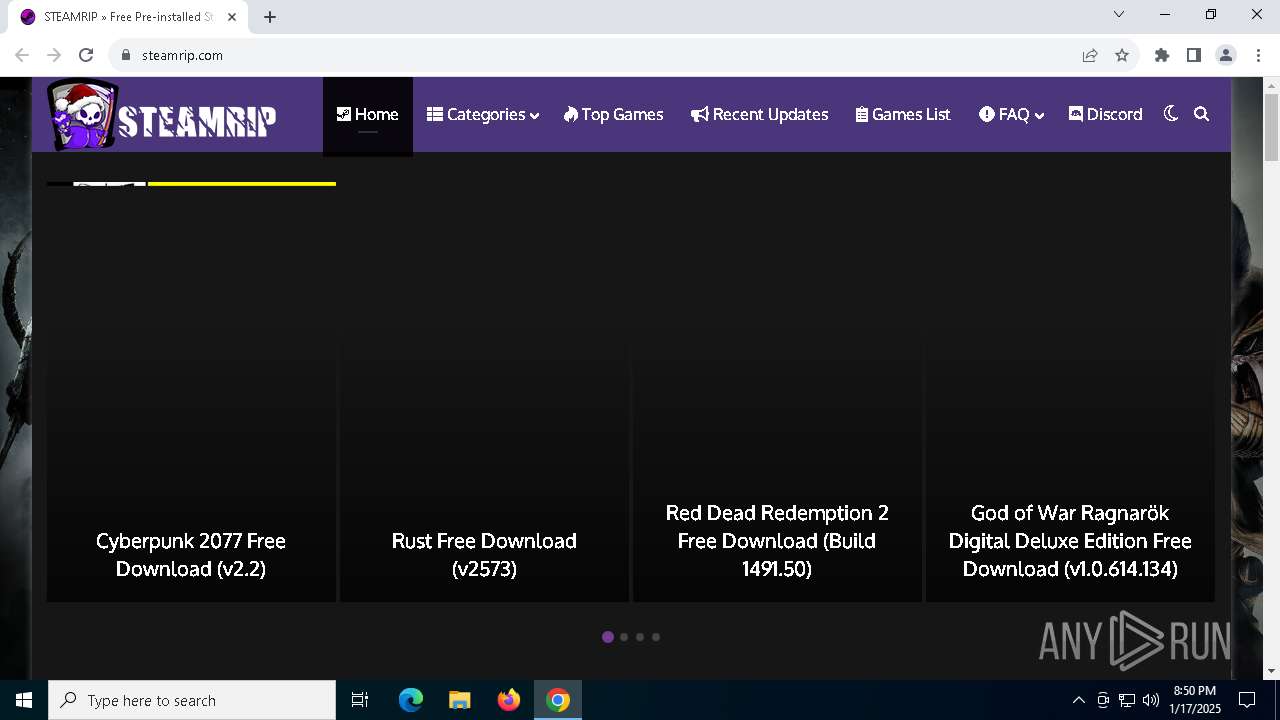Select the third slider dot
The width and height of the screenshot is (1280, 720).
pyautogui.click(x=640, y=637)
